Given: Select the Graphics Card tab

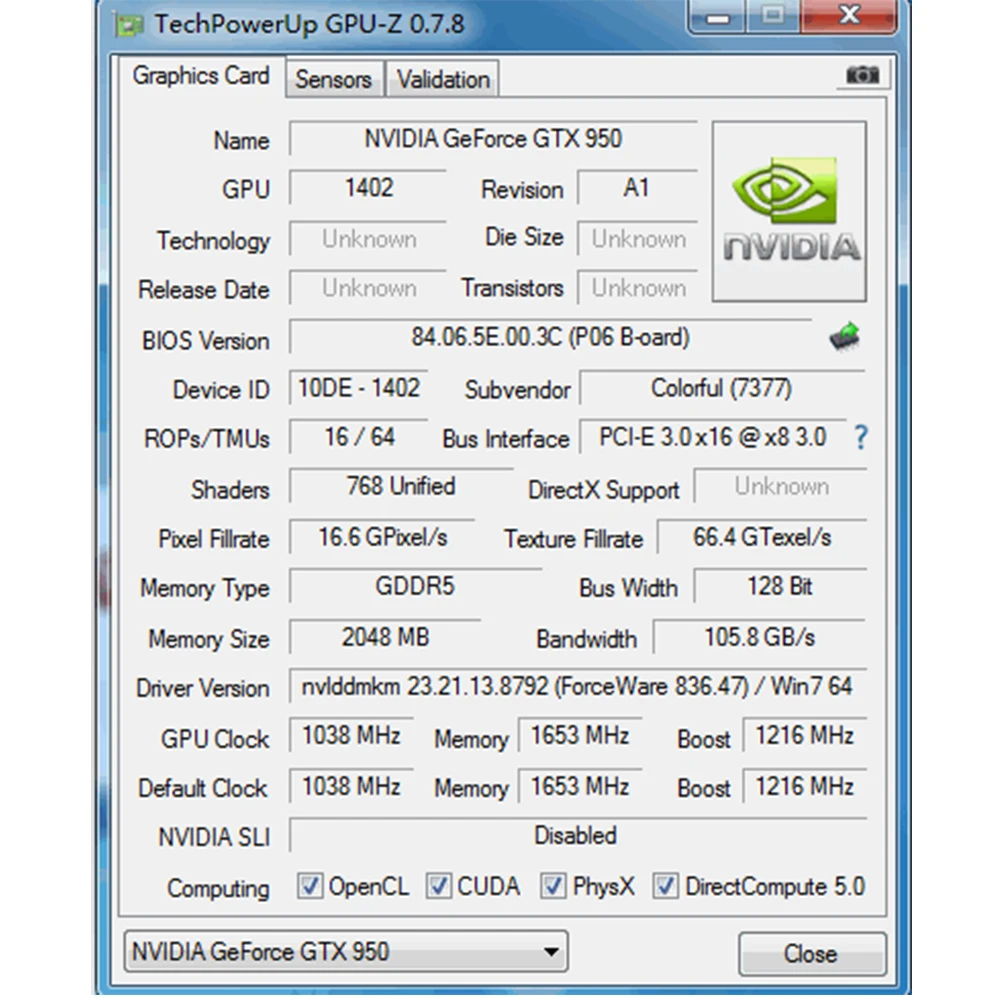Looking at the screenshot, I should (x=201, y=76).
